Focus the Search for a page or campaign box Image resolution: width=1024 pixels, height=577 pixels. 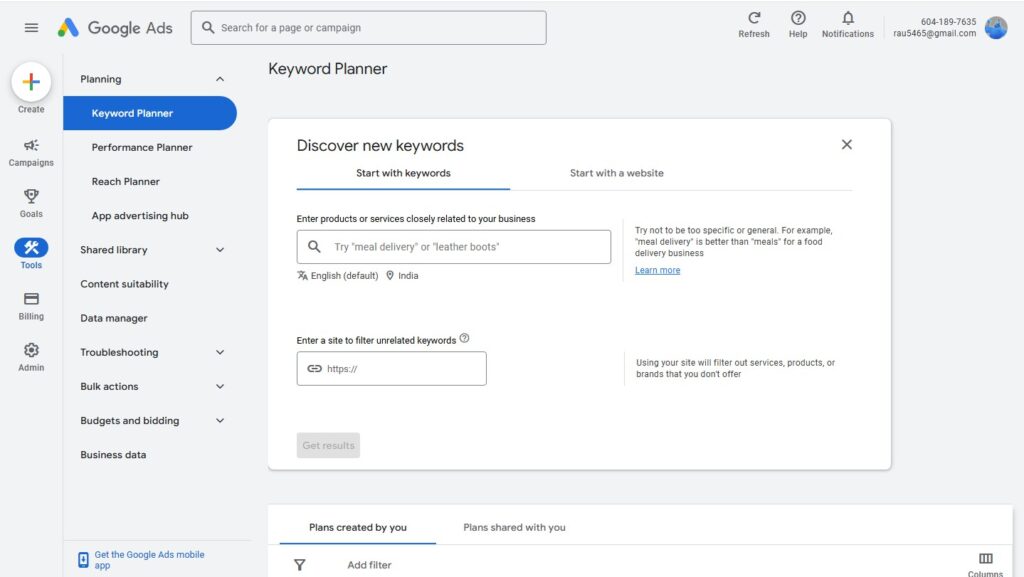tap(368, 27)
